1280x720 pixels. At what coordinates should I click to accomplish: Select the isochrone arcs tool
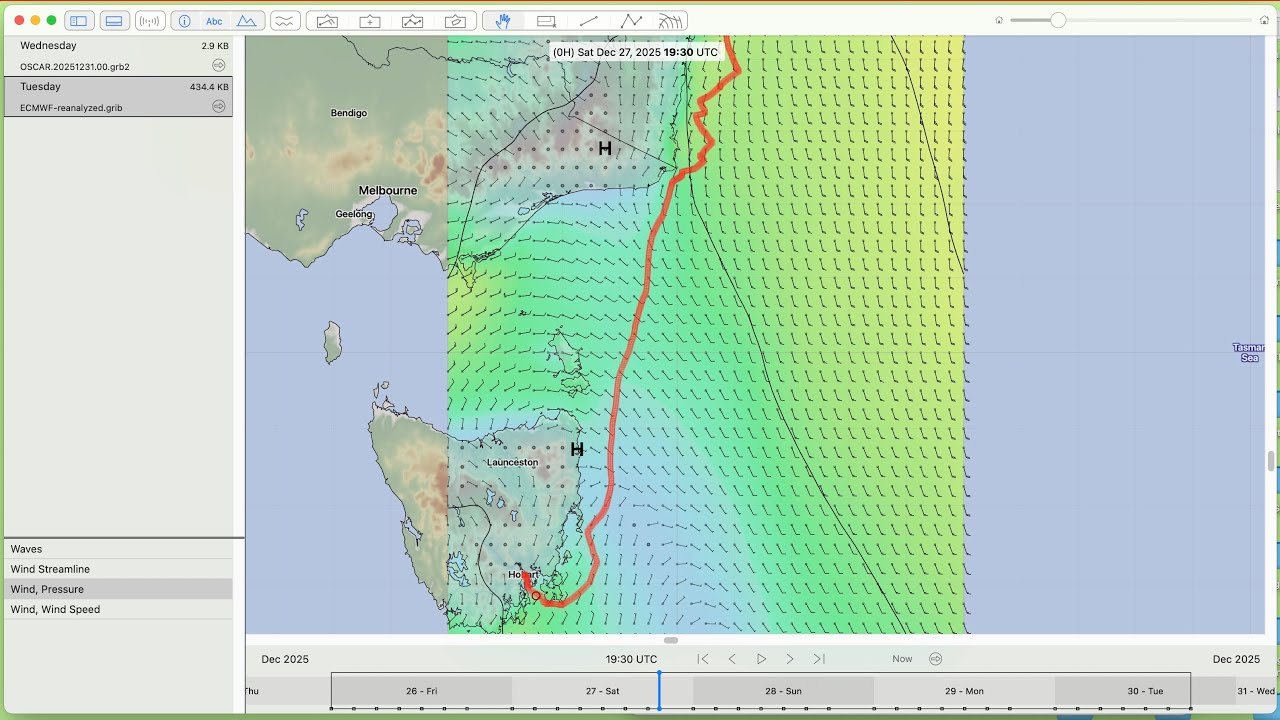point(671,20)
